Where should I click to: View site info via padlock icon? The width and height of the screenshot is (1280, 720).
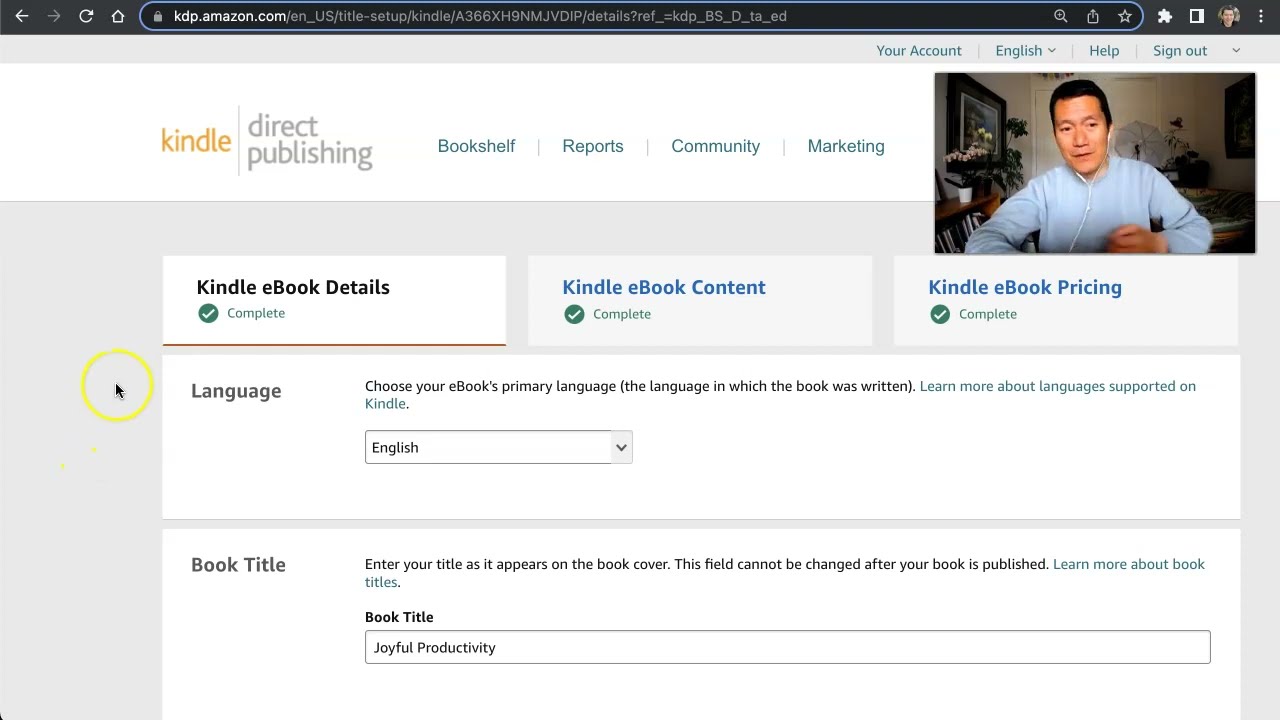pos(158,16)
